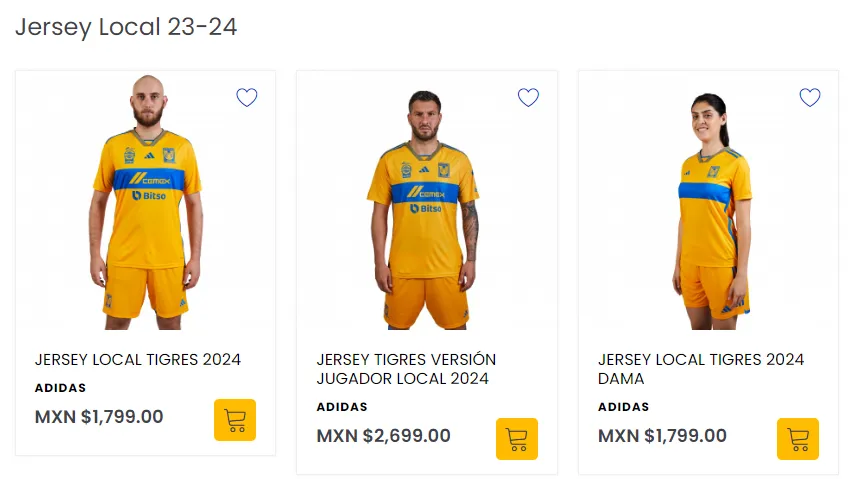850x479 pixels.
Task: Click ADIDAS brand under Dama jersey
Action: pos(623,407)
